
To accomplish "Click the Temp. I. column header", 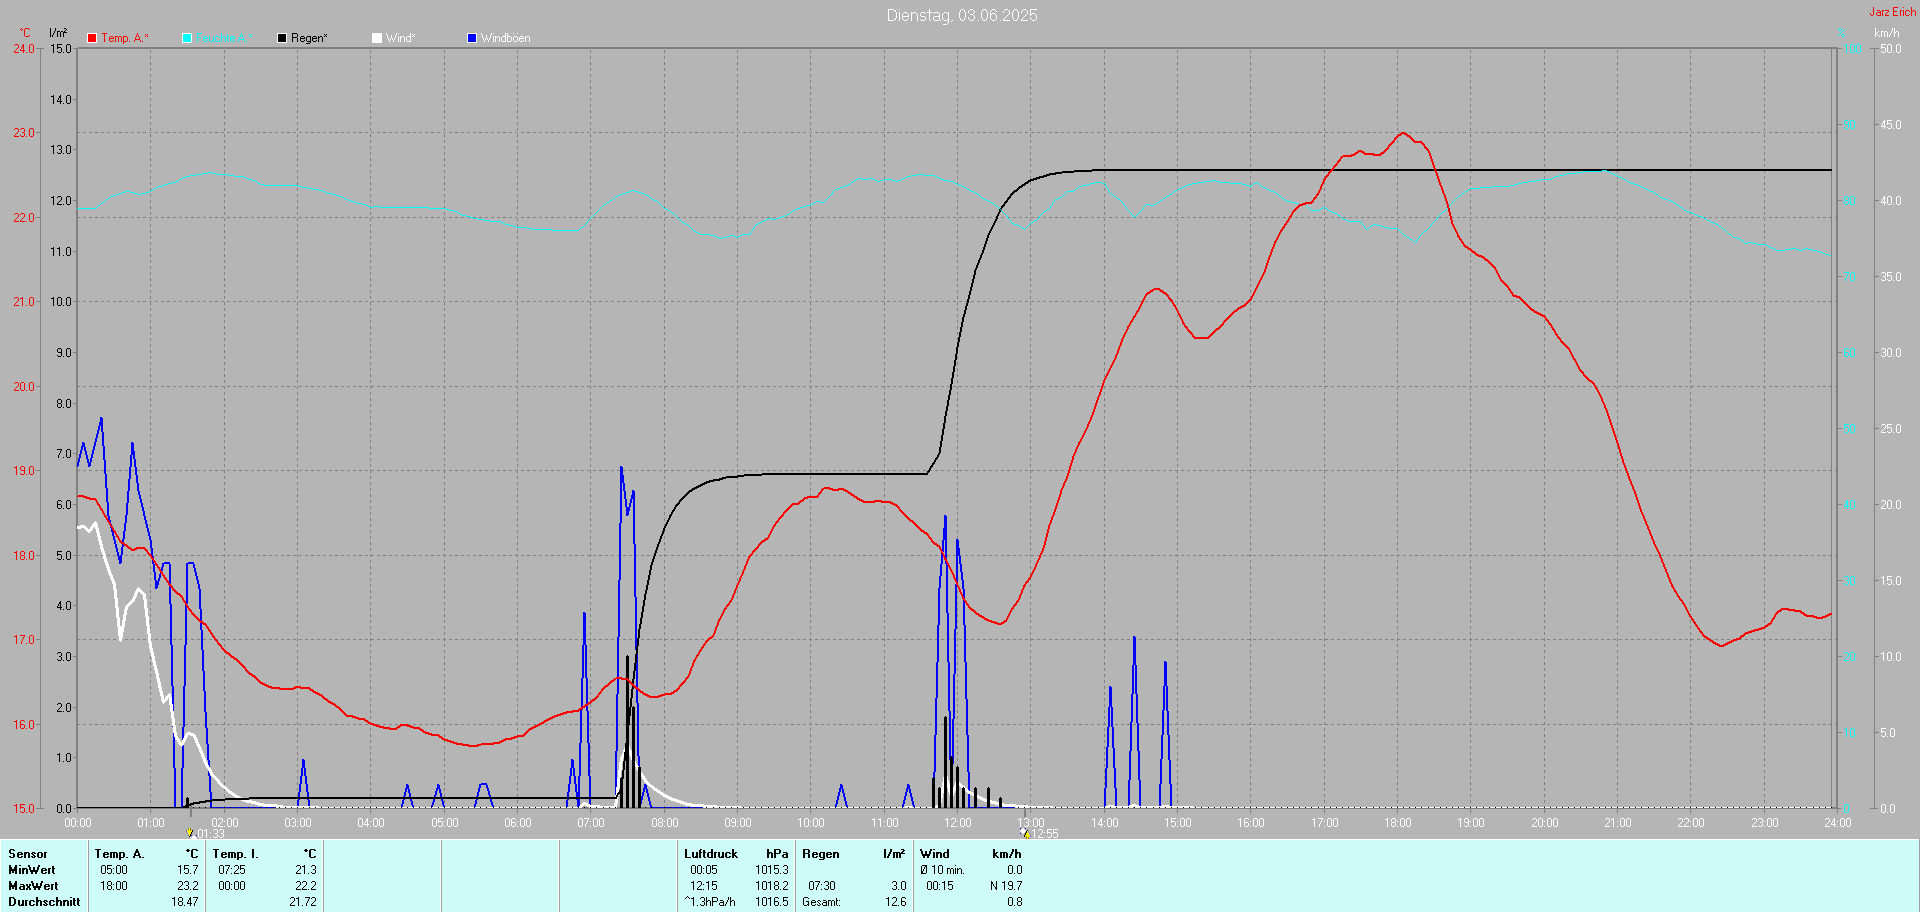I will click(x=235, y=854).
